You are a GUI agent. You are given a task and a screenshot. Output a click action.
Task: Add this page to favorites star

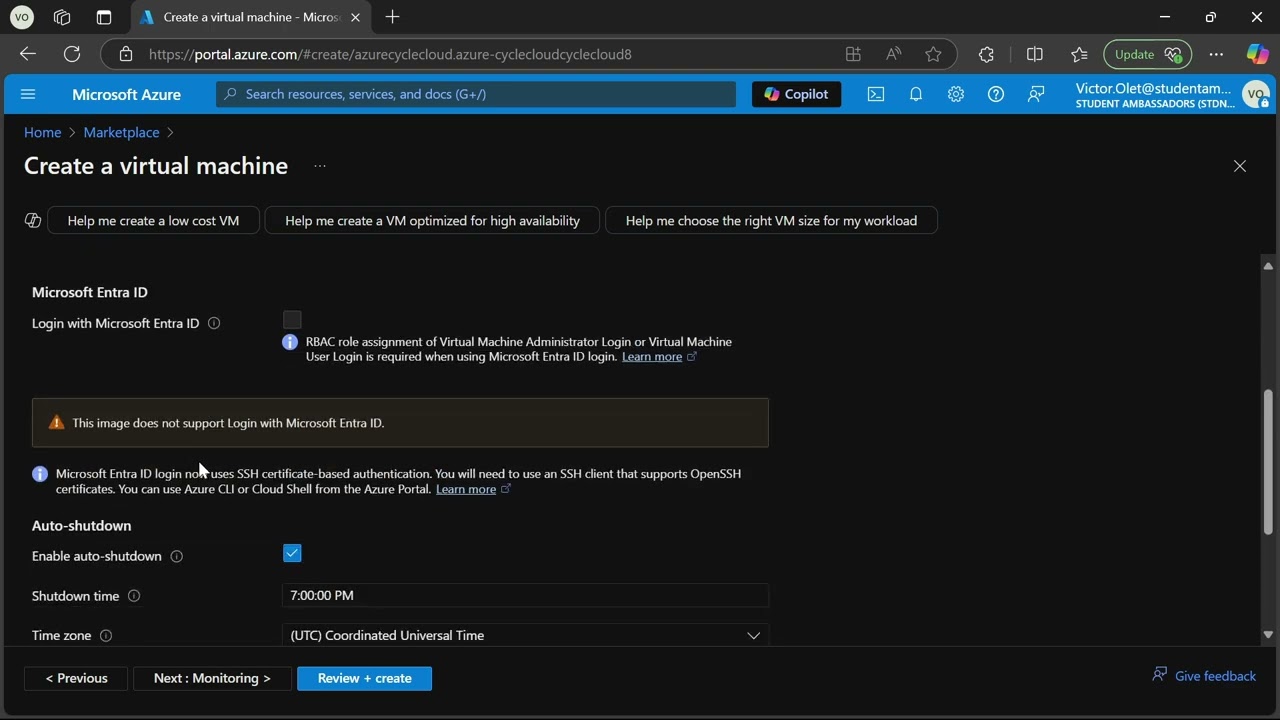coord(933,54)
